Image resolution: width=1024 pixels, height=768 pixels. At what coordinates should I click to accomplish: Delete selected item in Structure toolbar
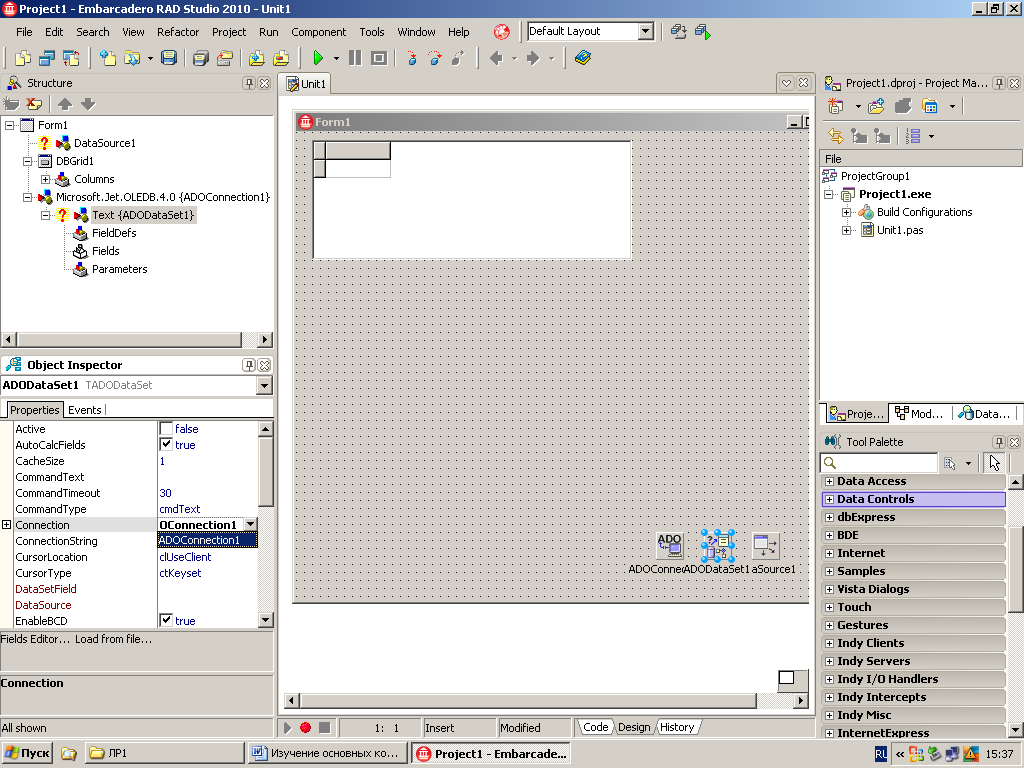point(34,104)
